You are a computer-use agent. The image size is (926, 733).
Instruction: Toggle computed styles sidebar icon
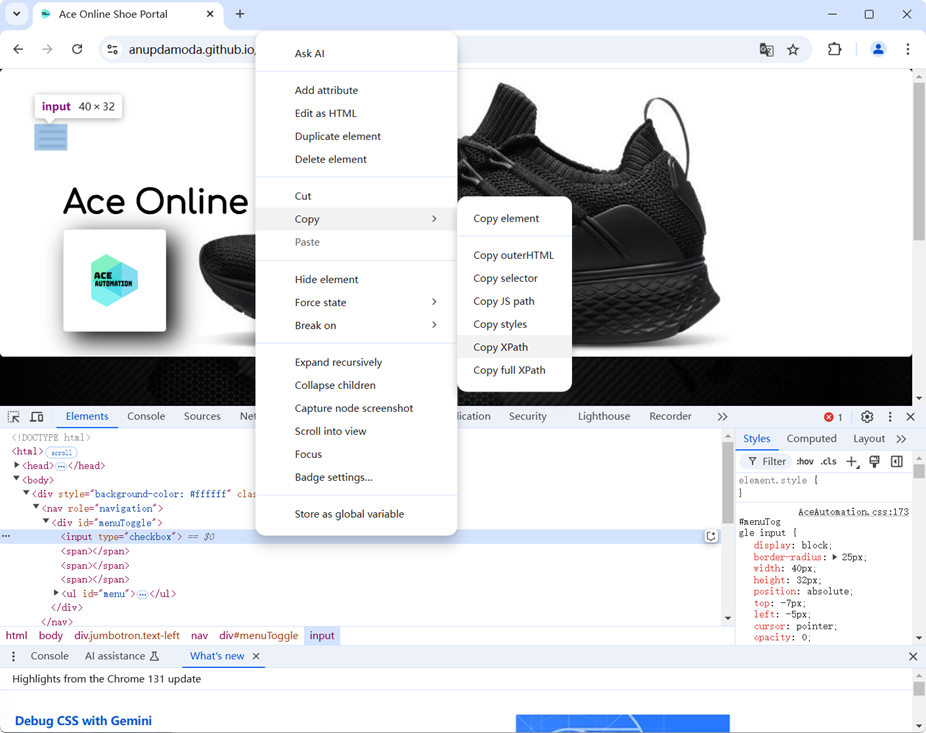point(896,461)
